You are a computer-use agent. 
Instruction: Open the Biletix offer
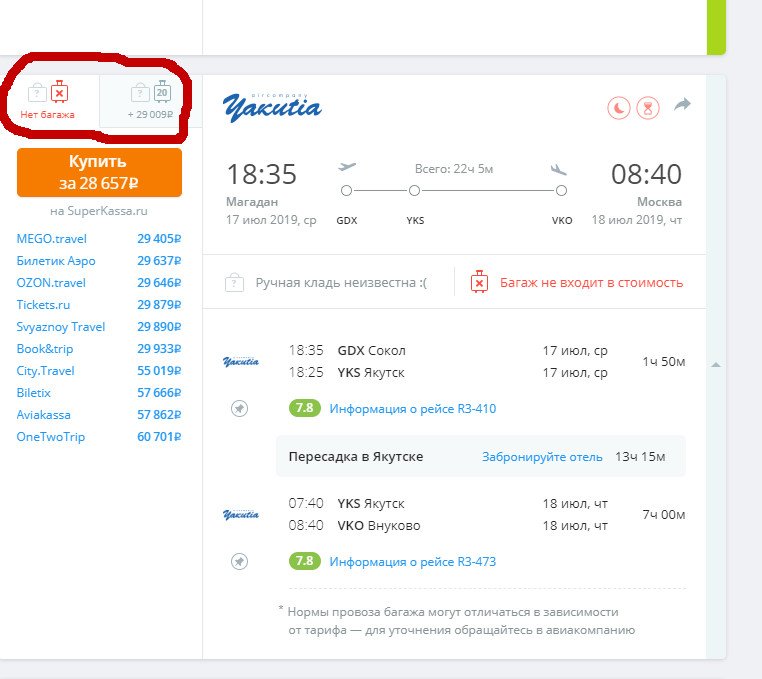pos(99,392)
